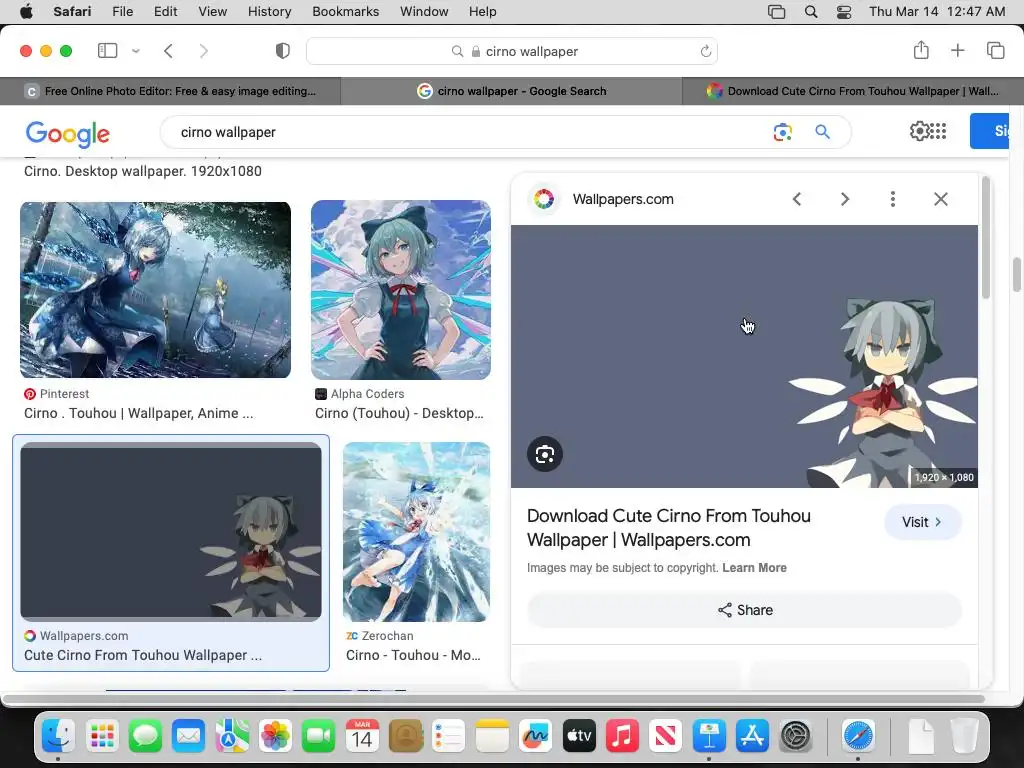Open Keynote from the Dock
This screenshot has height=768, width=1024.
click(709, 736)
